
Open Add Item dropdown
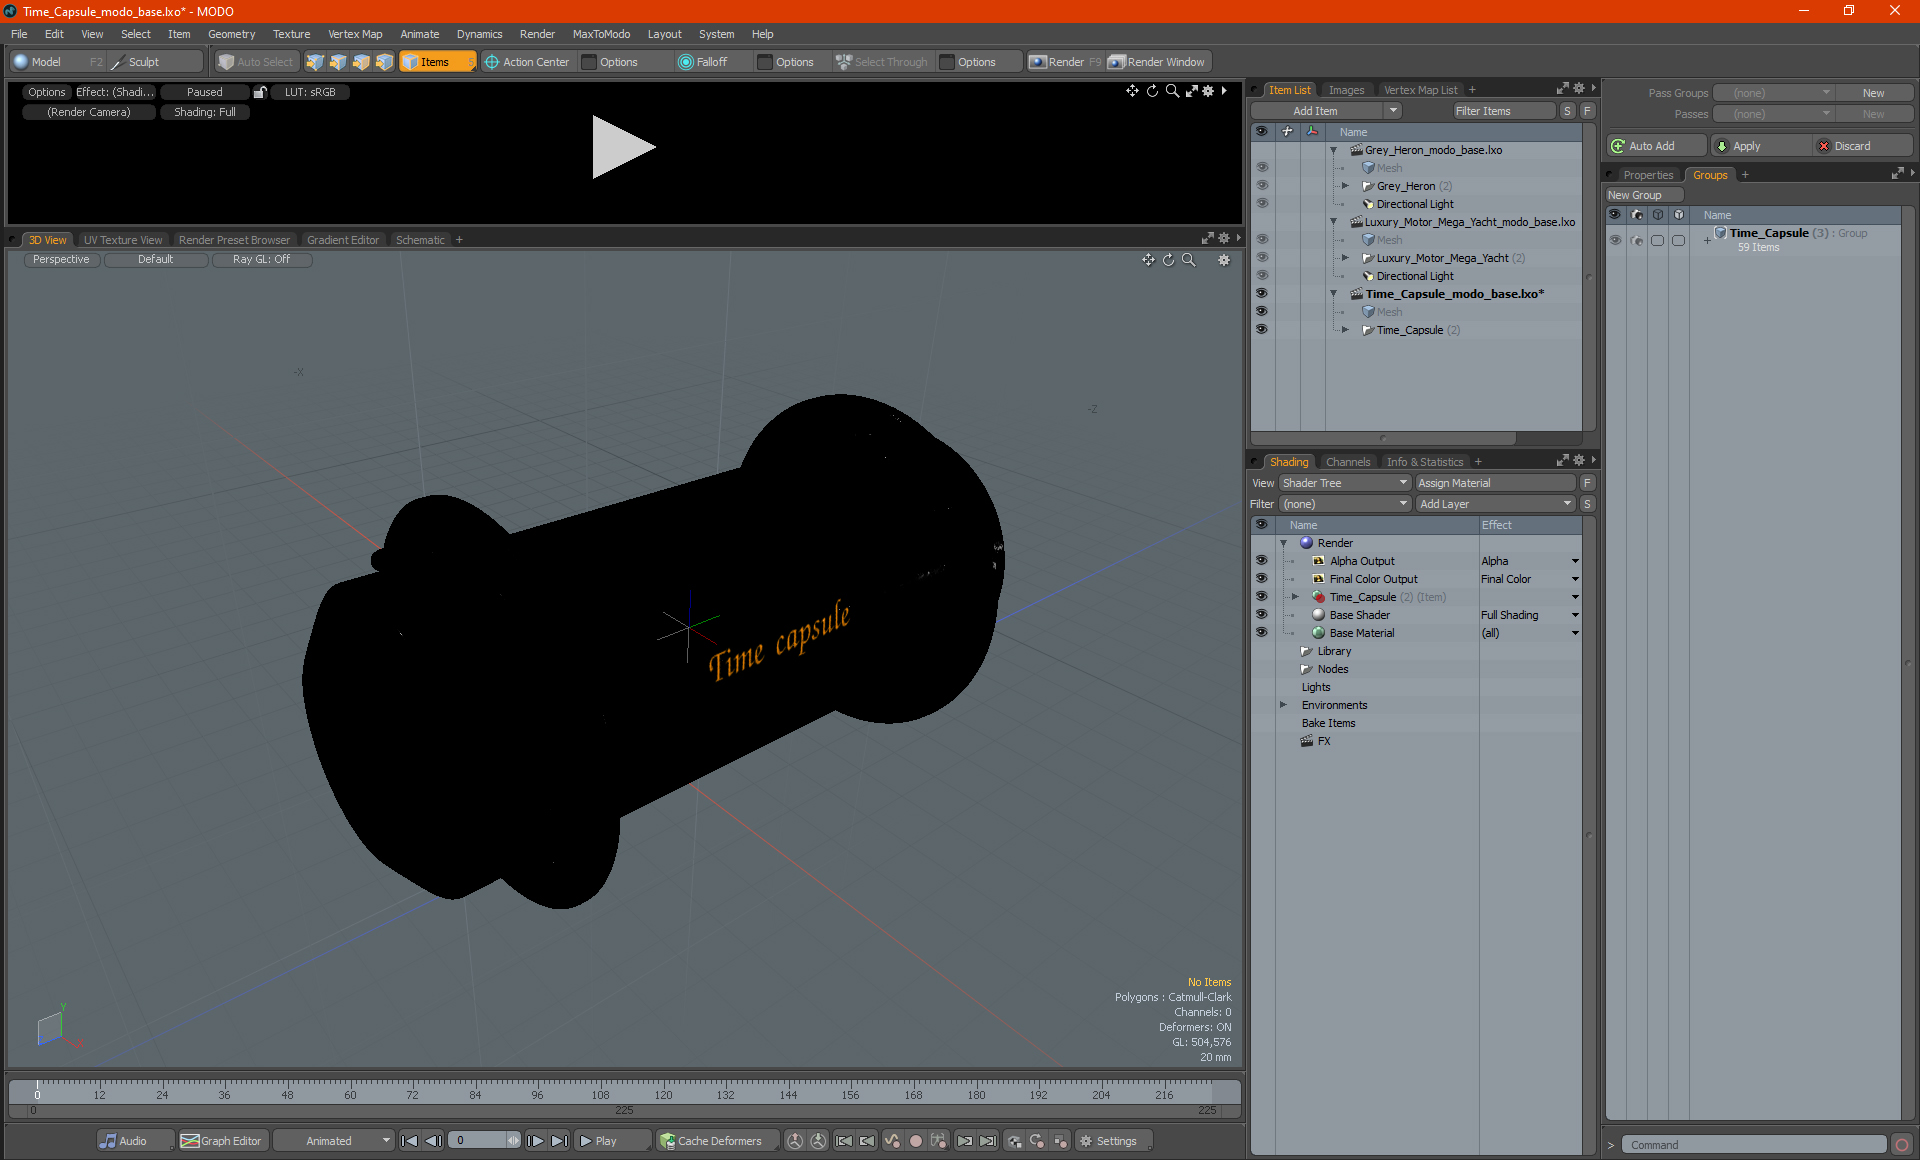pos(1326,111)
